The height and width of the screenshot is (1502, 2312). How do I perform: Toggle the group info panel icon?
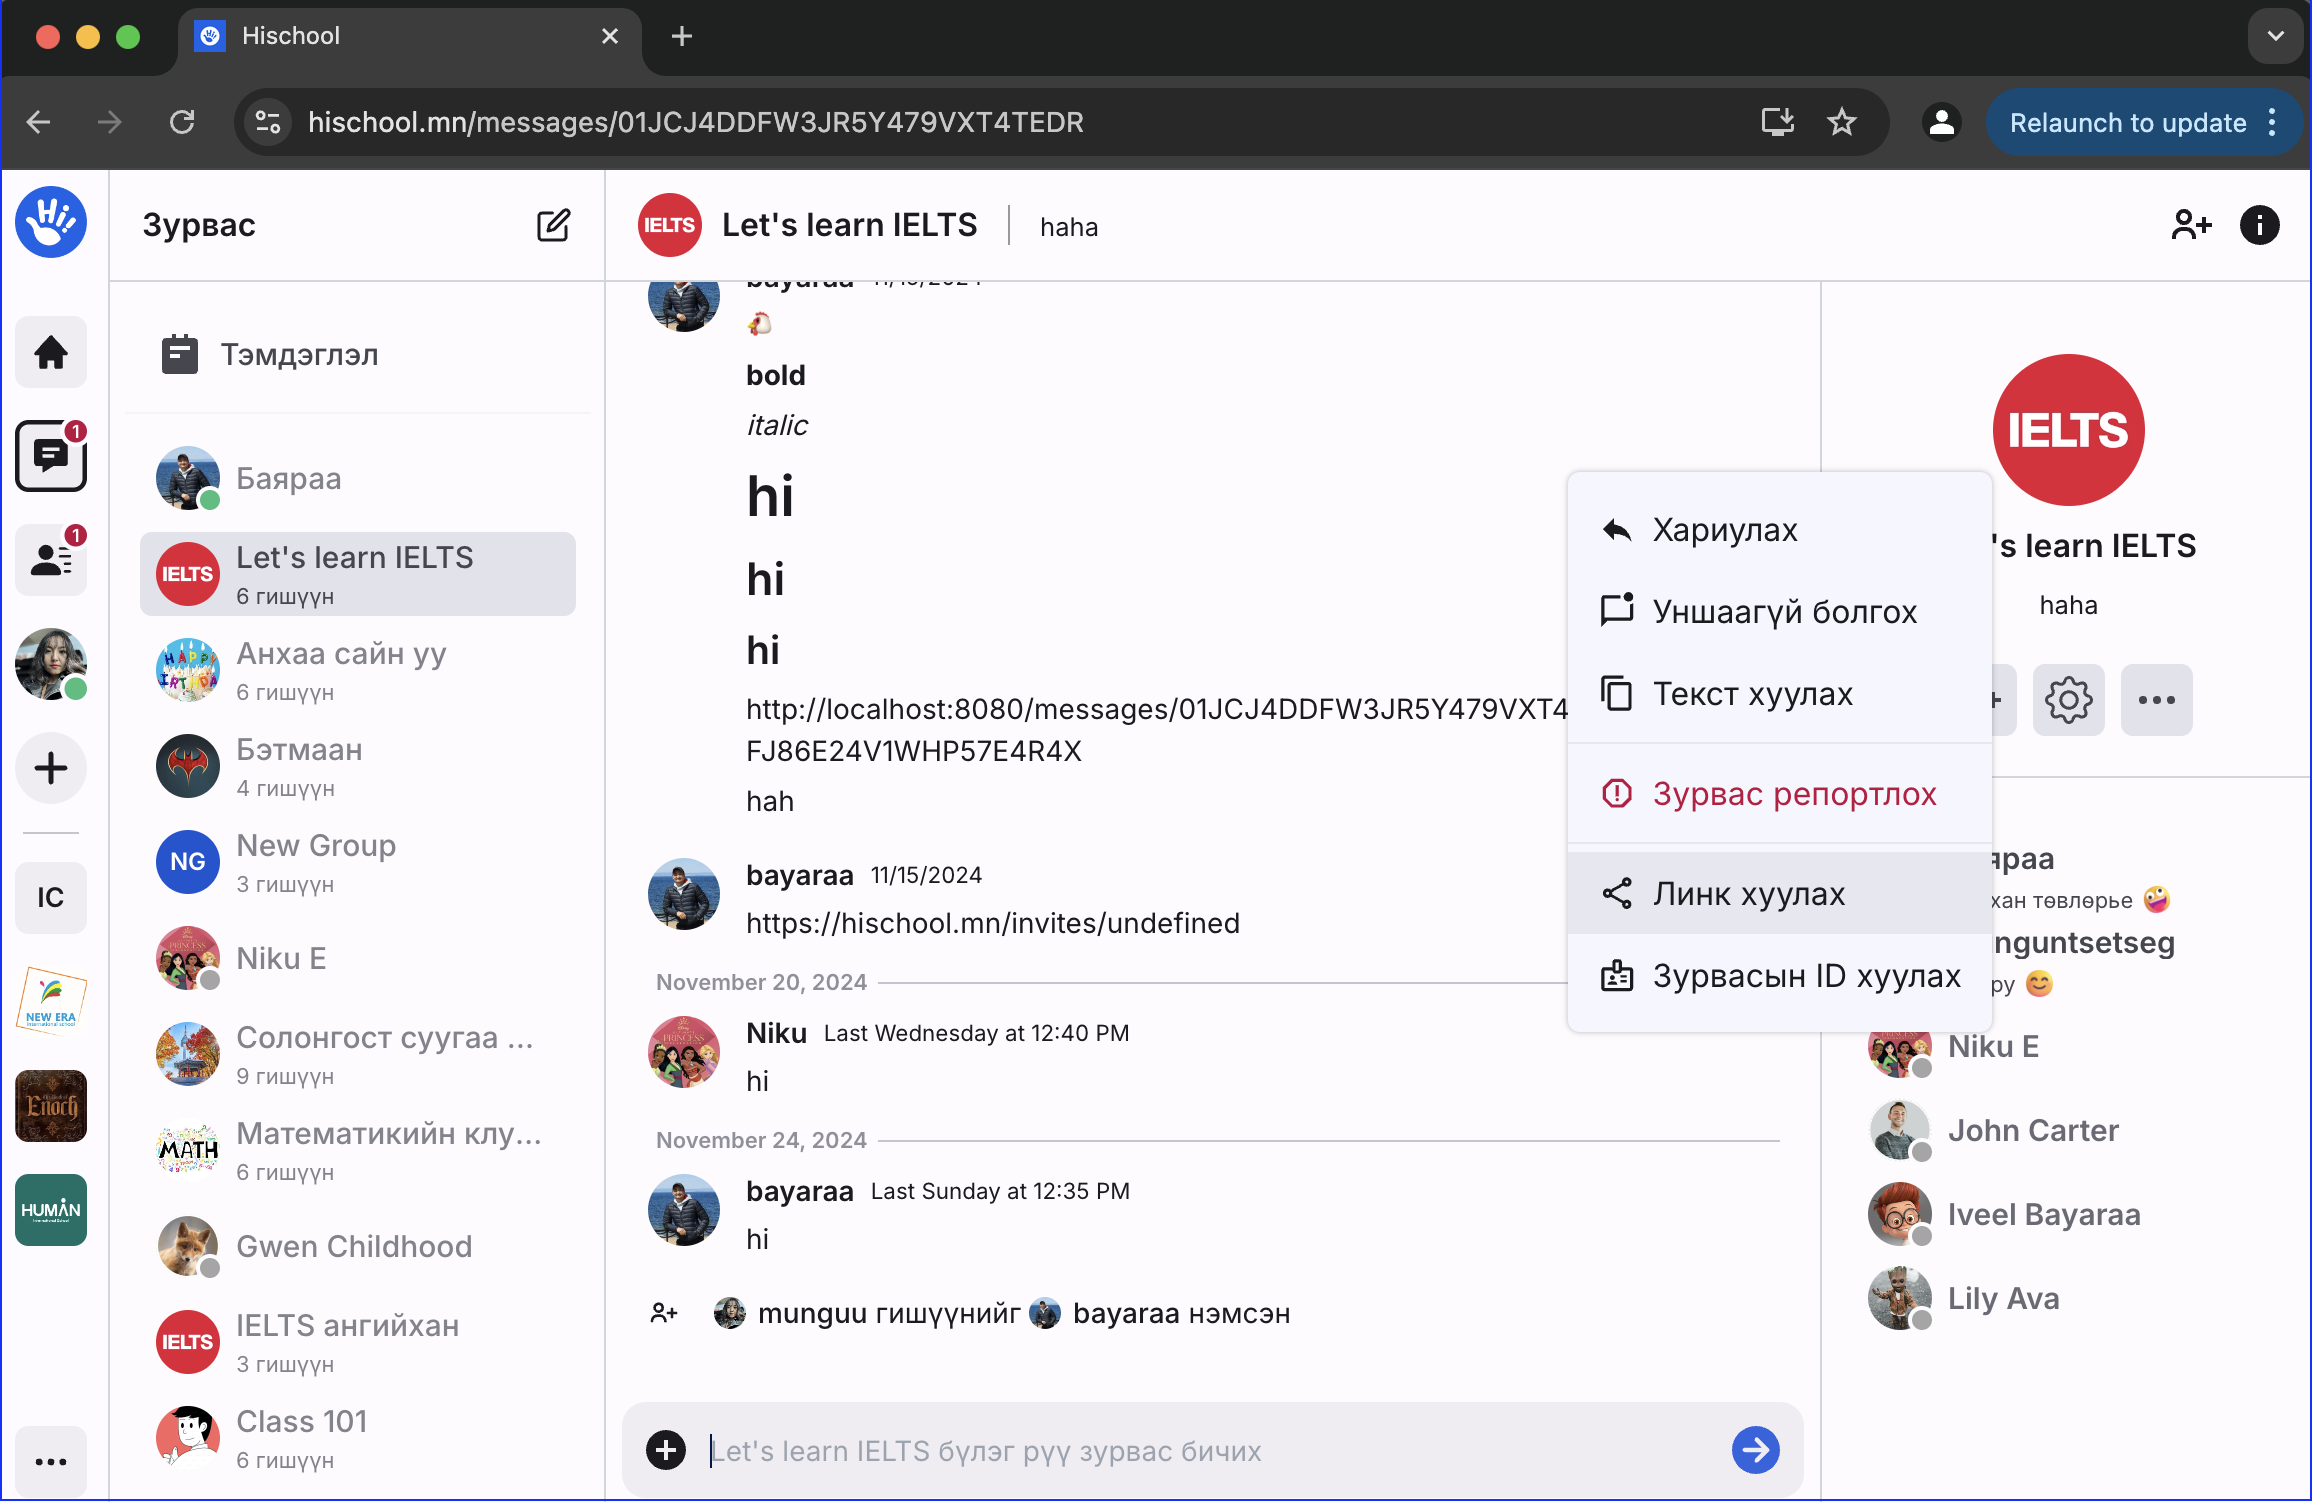coord(2259,225)
